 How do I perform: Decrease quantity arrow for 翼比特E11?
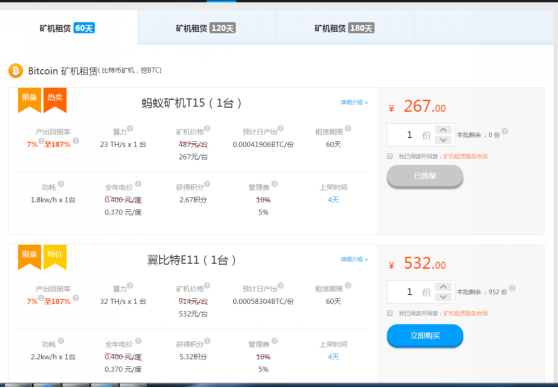(443, 297)
